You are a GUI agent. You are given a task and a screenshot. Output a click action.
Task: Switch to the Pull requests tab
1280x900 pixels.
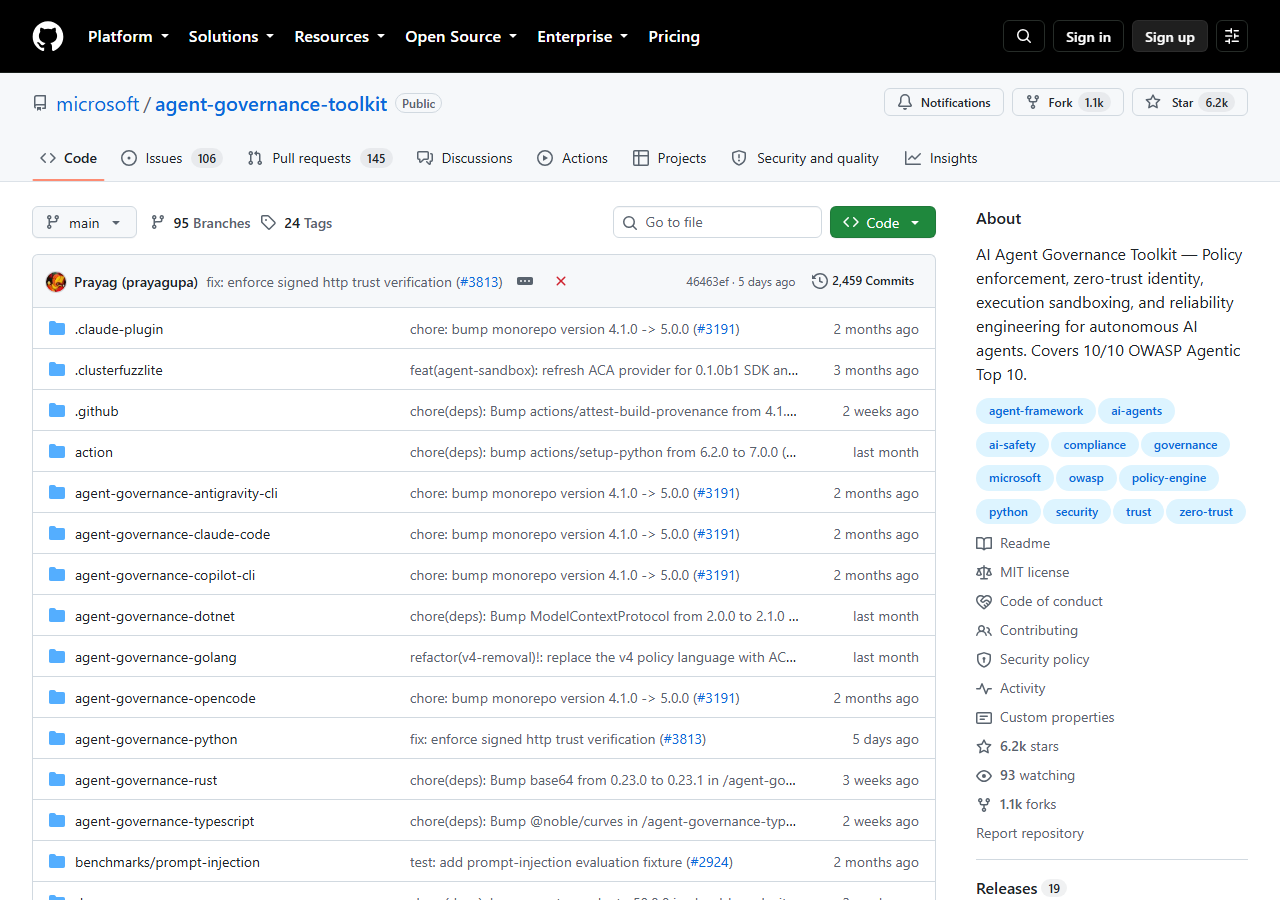pos(319,158)
